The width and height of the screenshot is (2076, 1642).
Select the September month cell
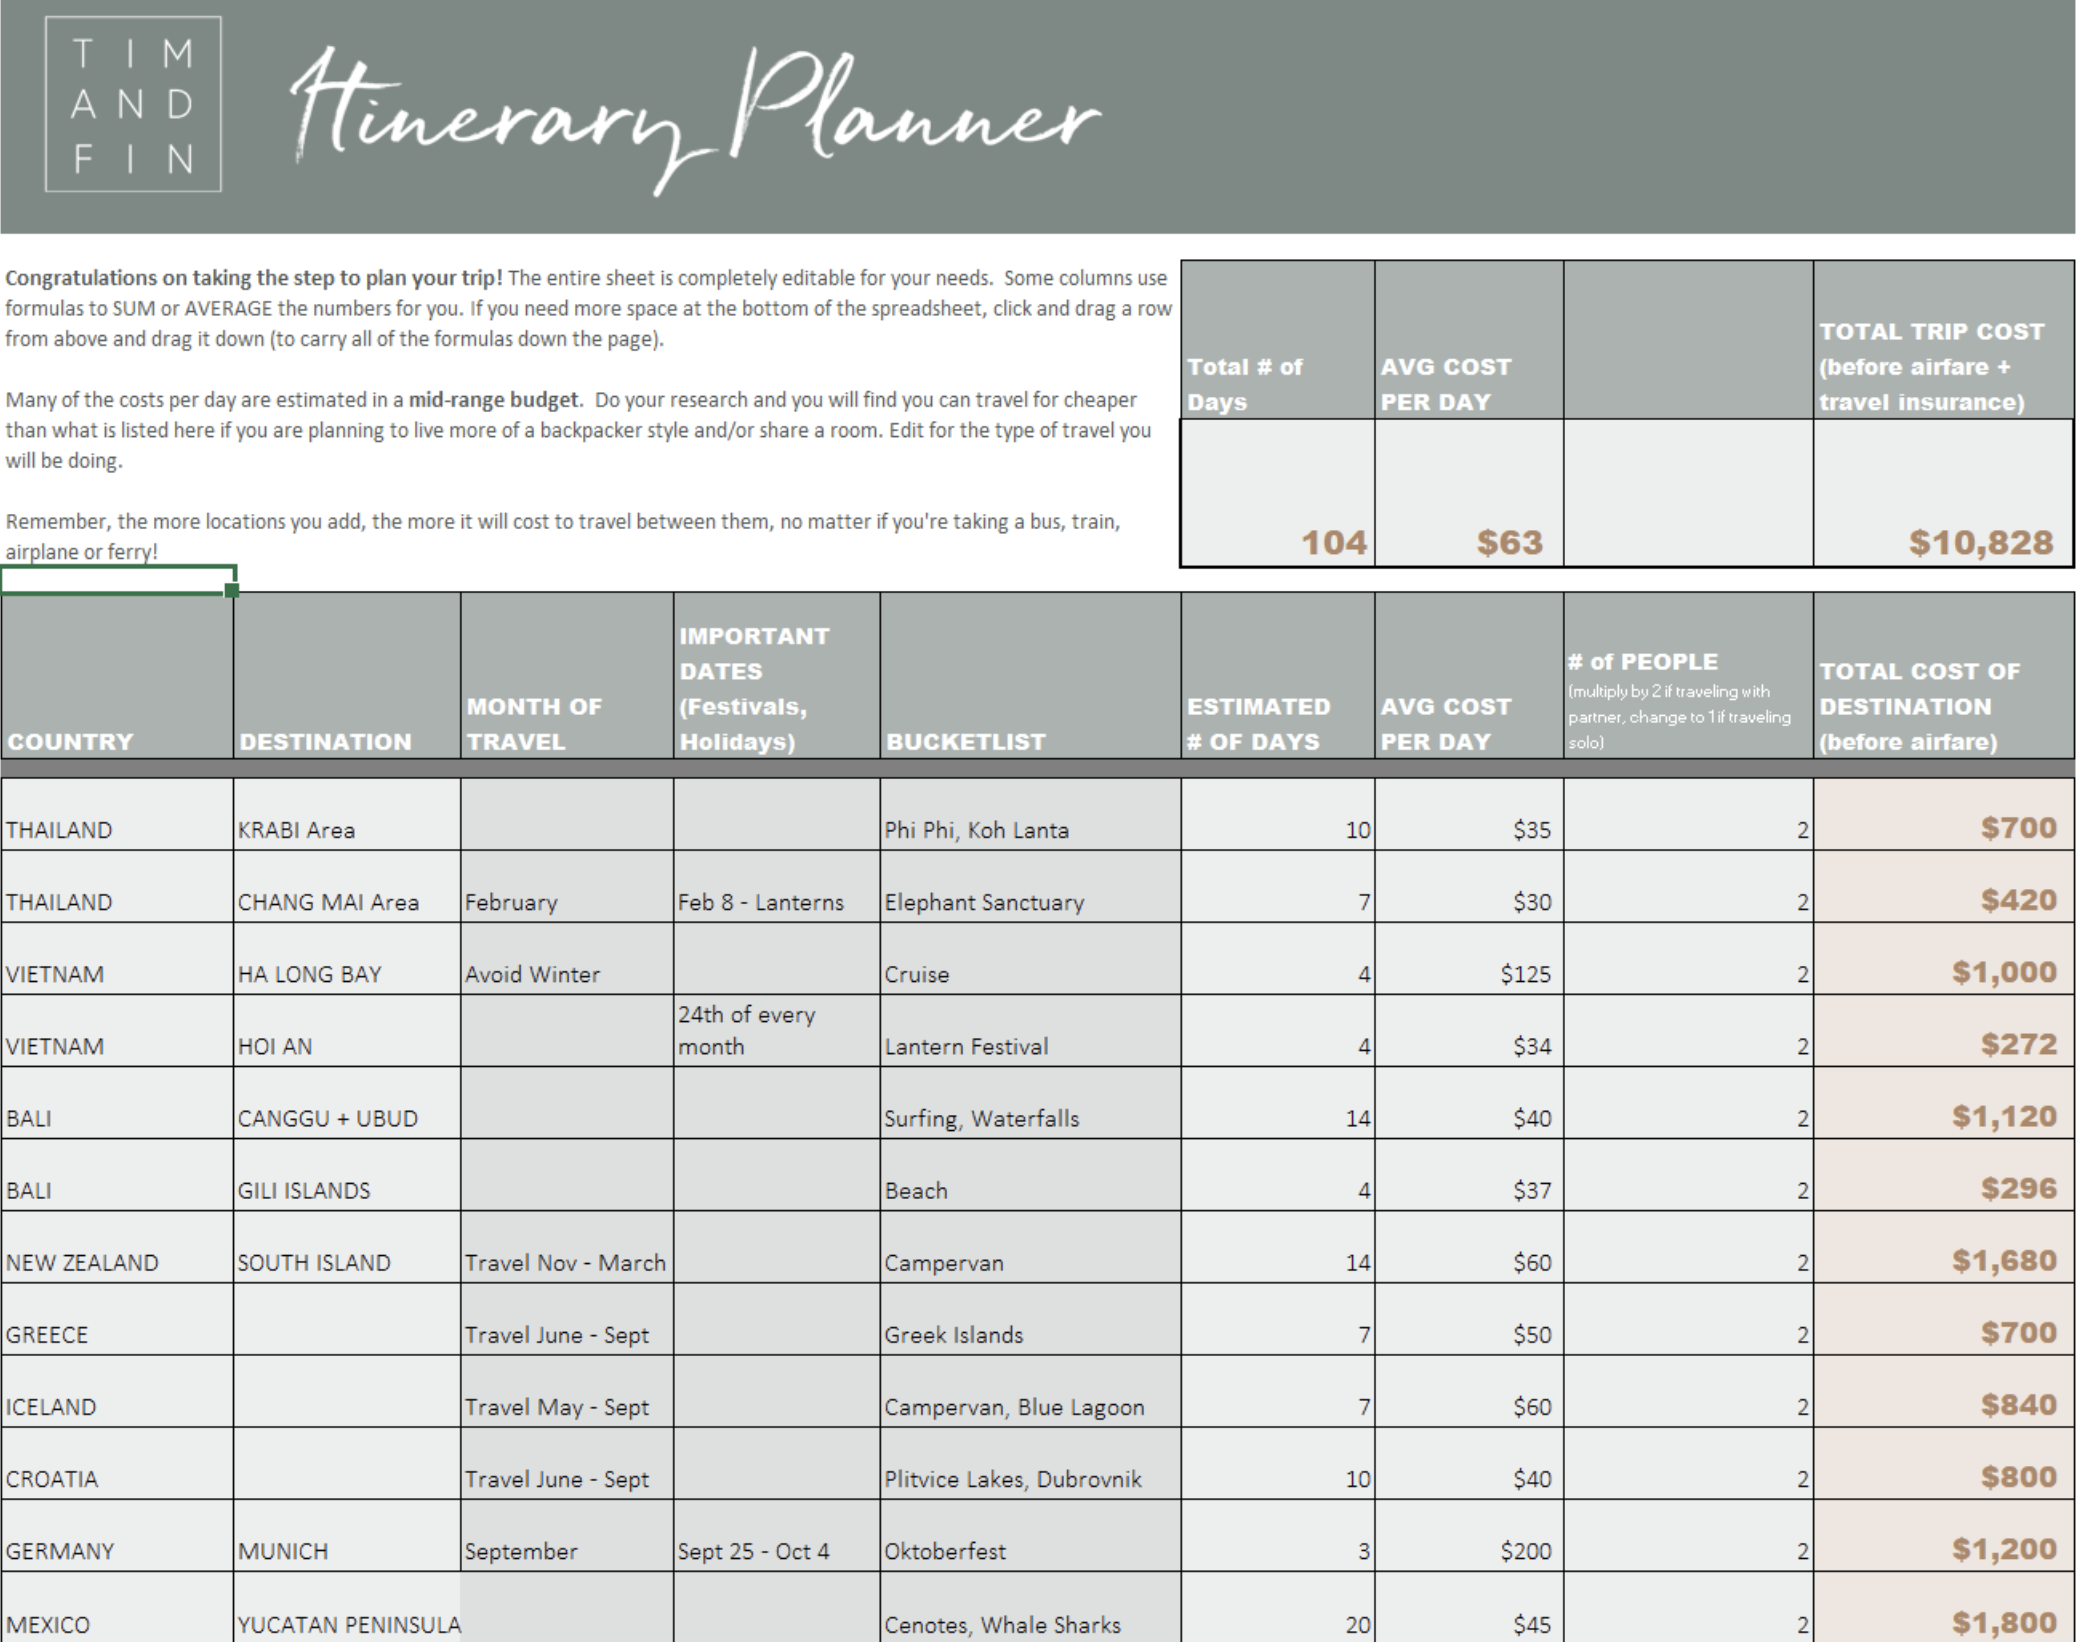point(567,1535)
